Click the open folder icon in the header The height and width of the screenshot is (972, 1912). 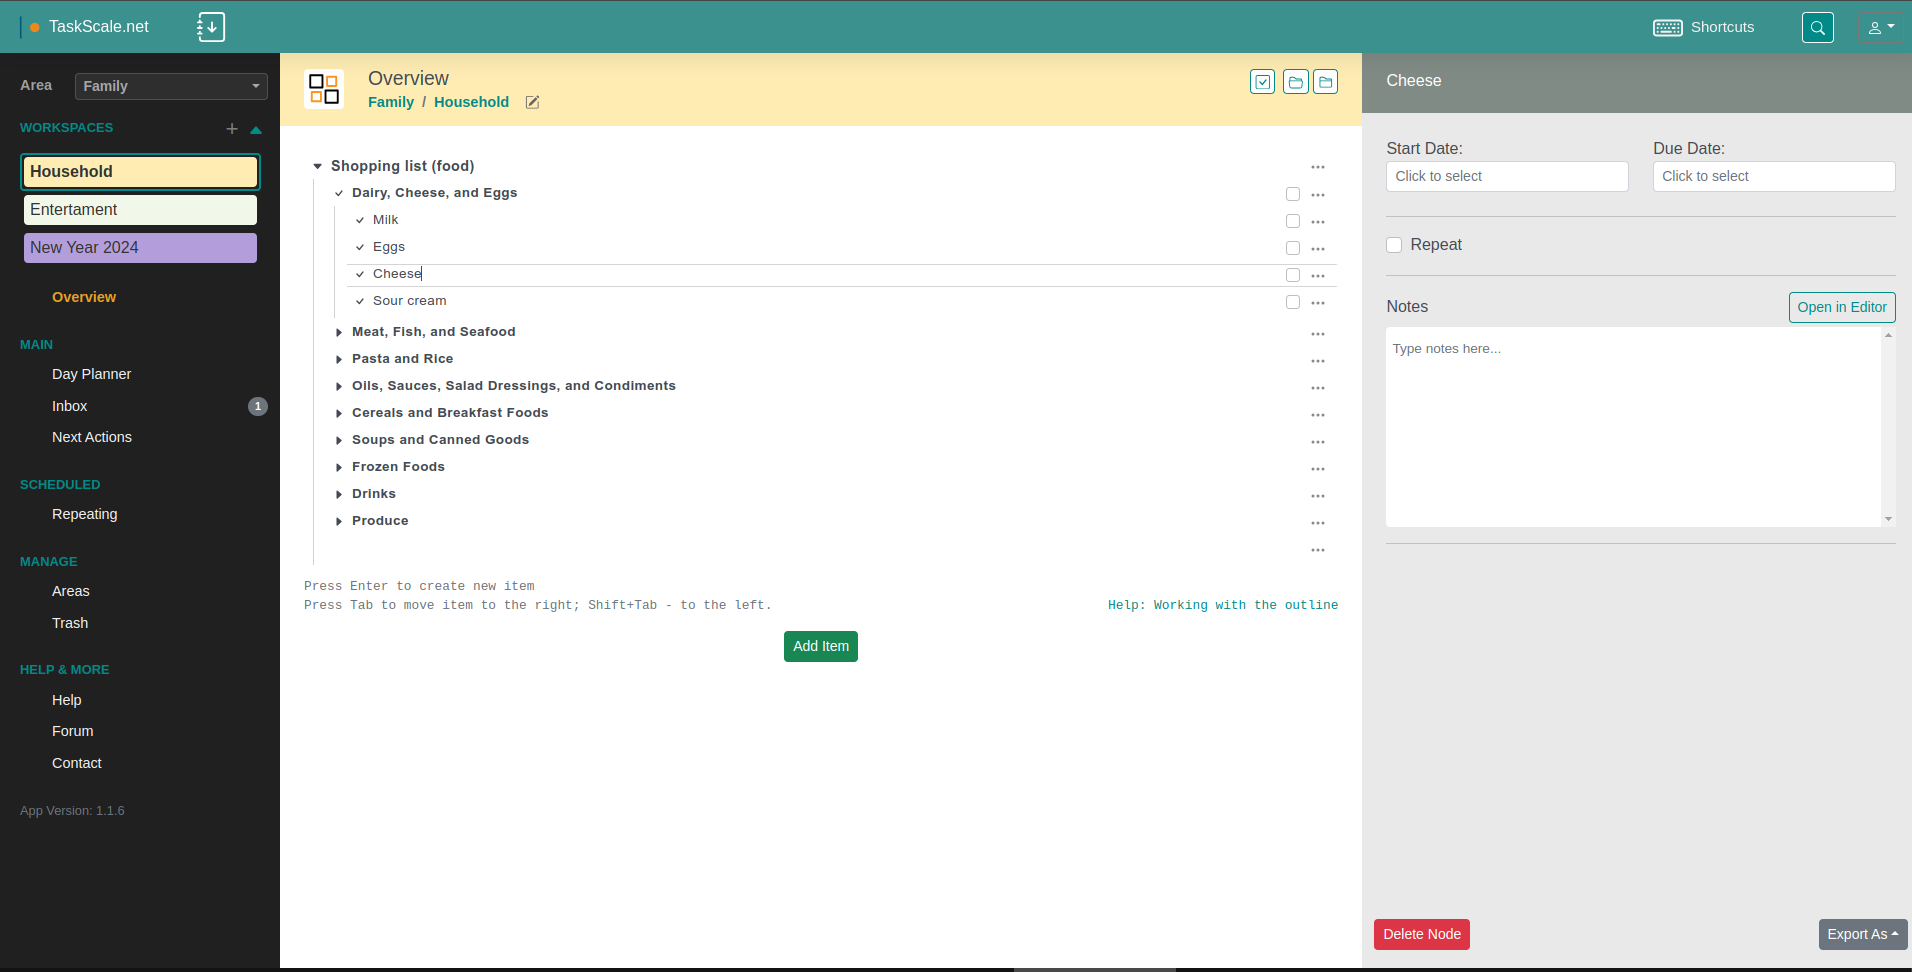click(1295, 82)
